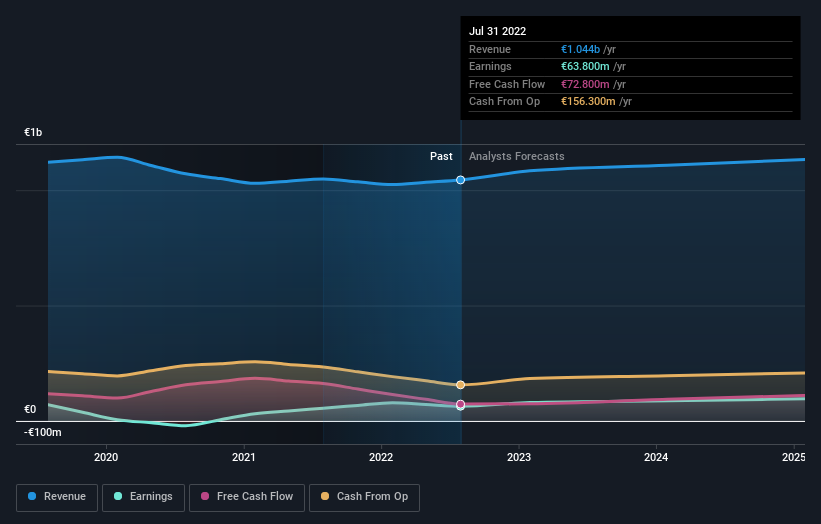
Task: Click the Analysts Forecasts label
Action: 517,156
